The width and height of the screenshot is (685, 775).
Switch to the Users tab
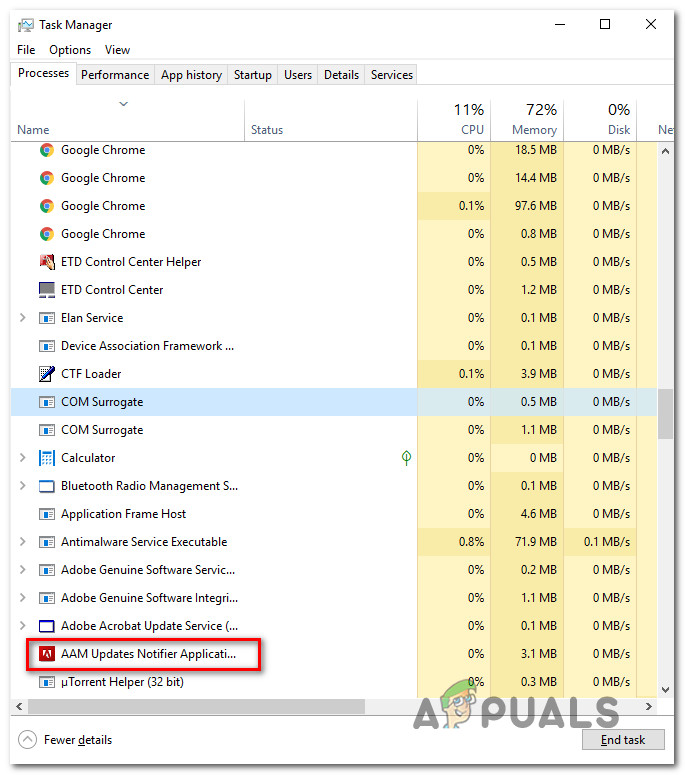click(x=298, y=75)
